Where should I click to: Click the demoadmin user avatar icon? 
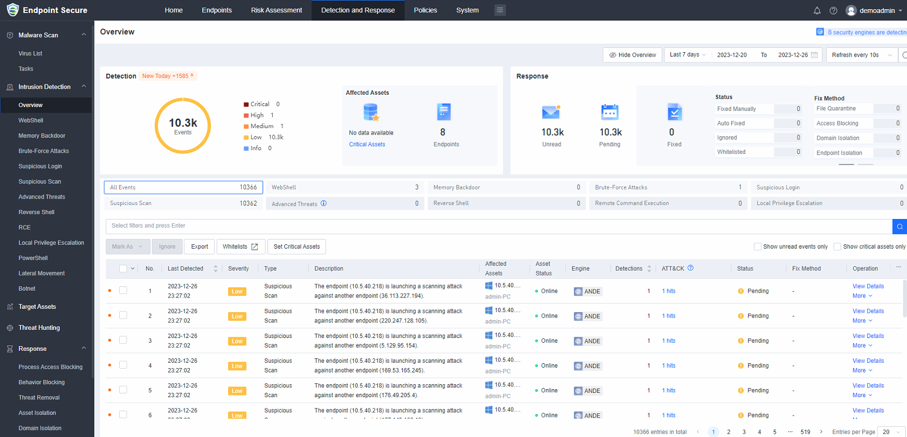[850, 10]
